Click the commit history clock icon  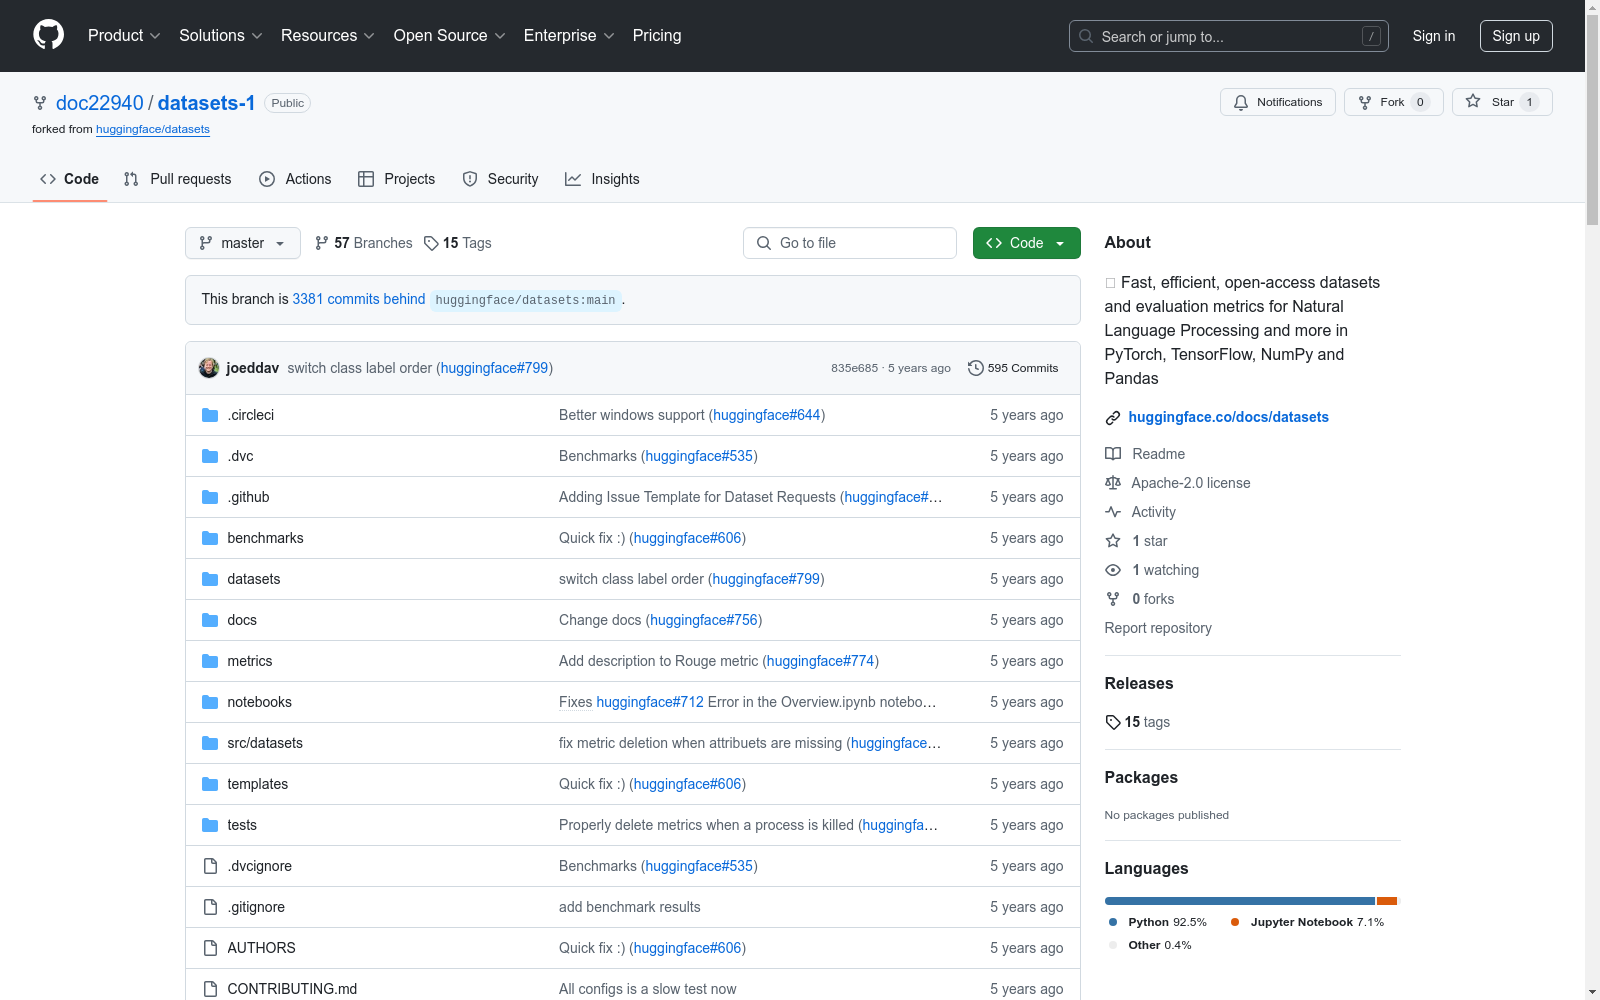tap(975, 368)
